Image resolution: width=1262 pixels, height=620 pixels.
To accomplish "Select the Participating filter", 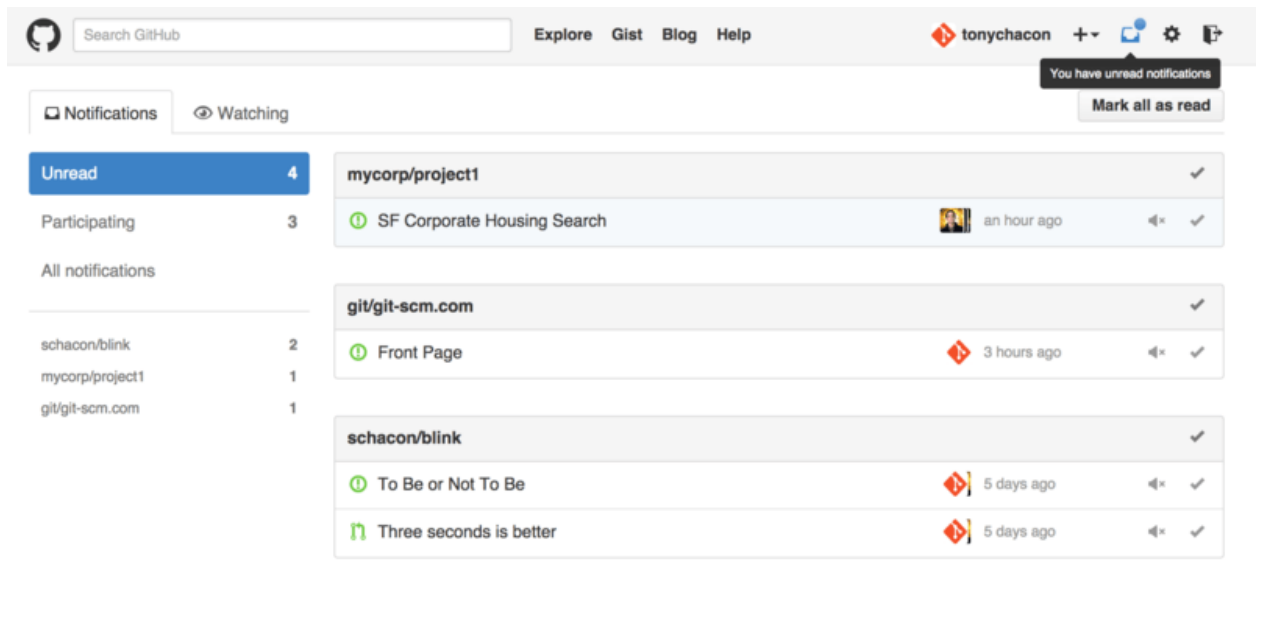I will coord(169,222).
